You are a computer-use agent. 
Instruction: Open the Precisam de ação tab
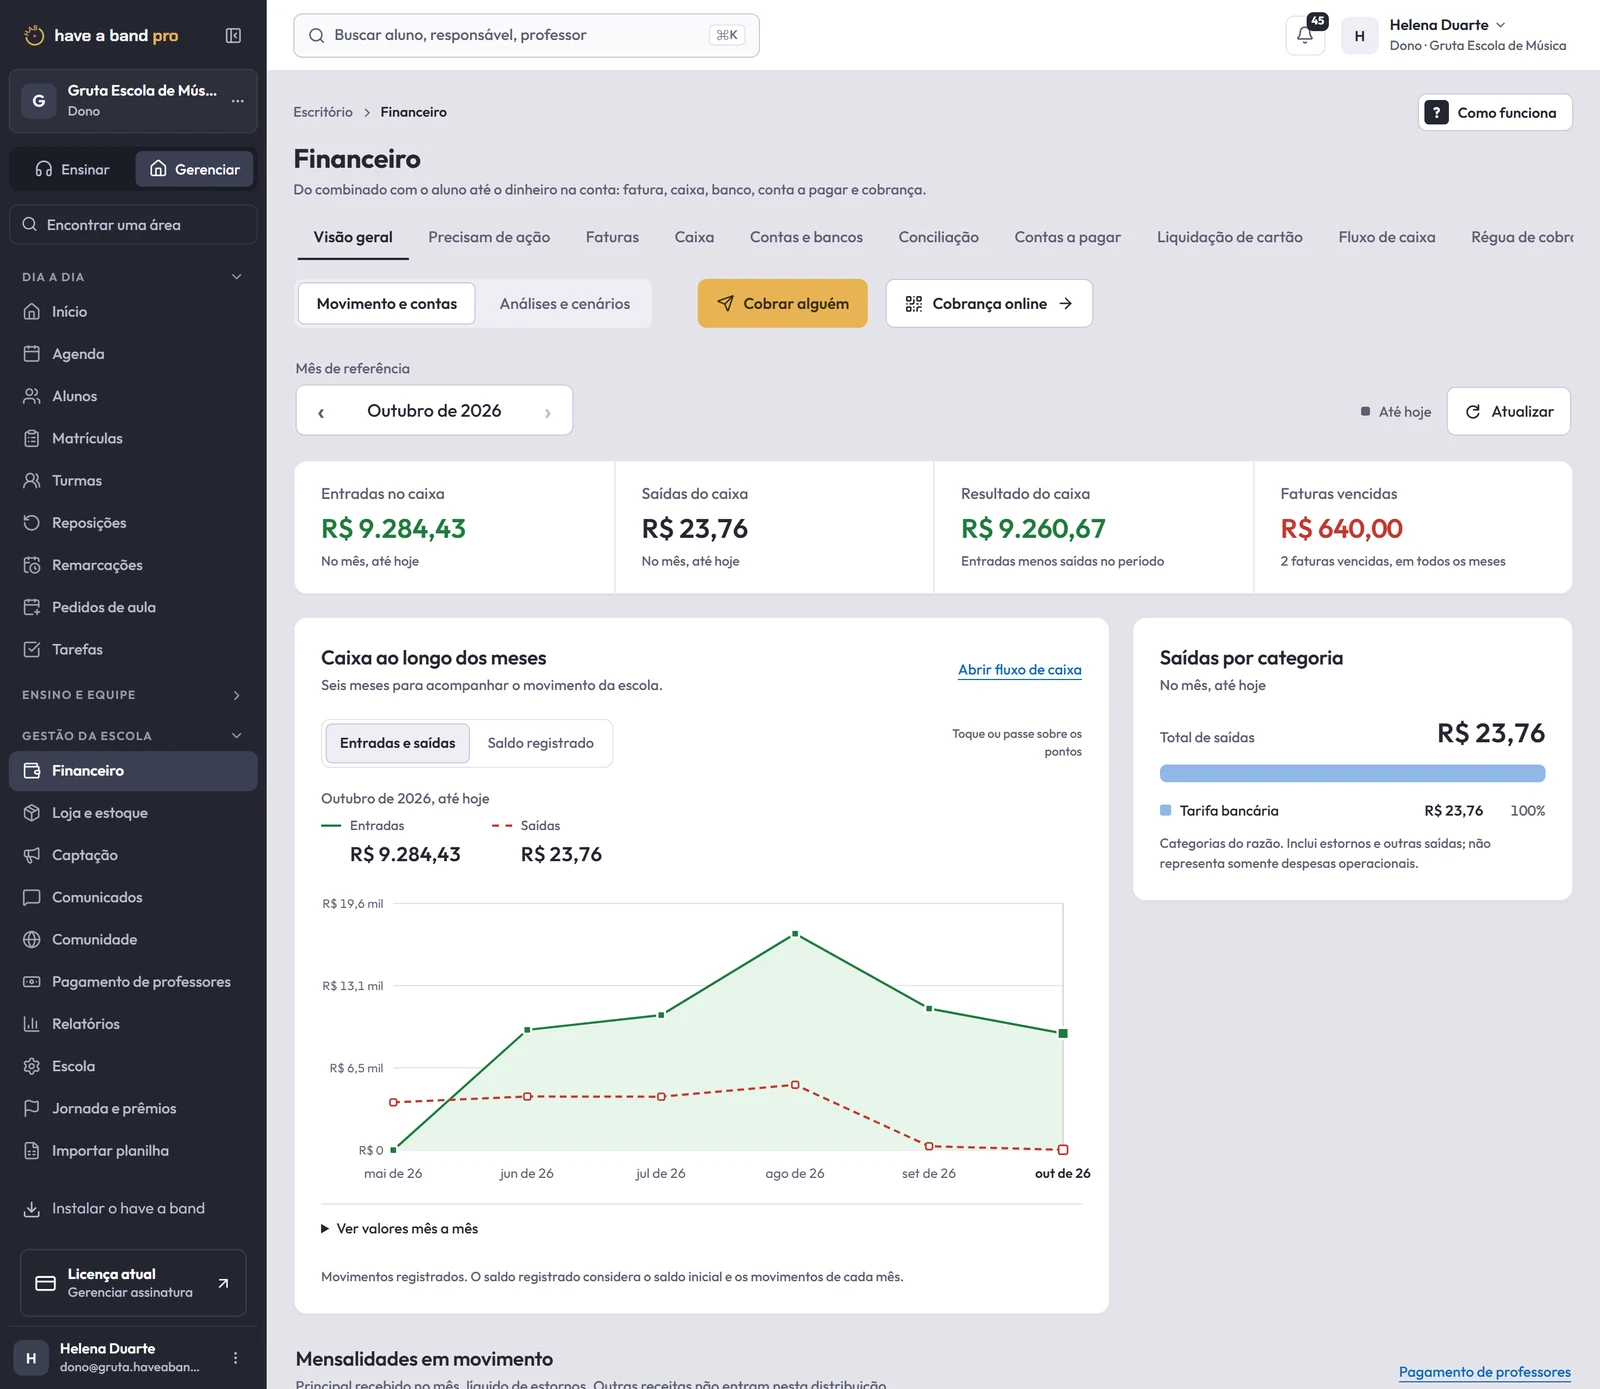point(489,237)
